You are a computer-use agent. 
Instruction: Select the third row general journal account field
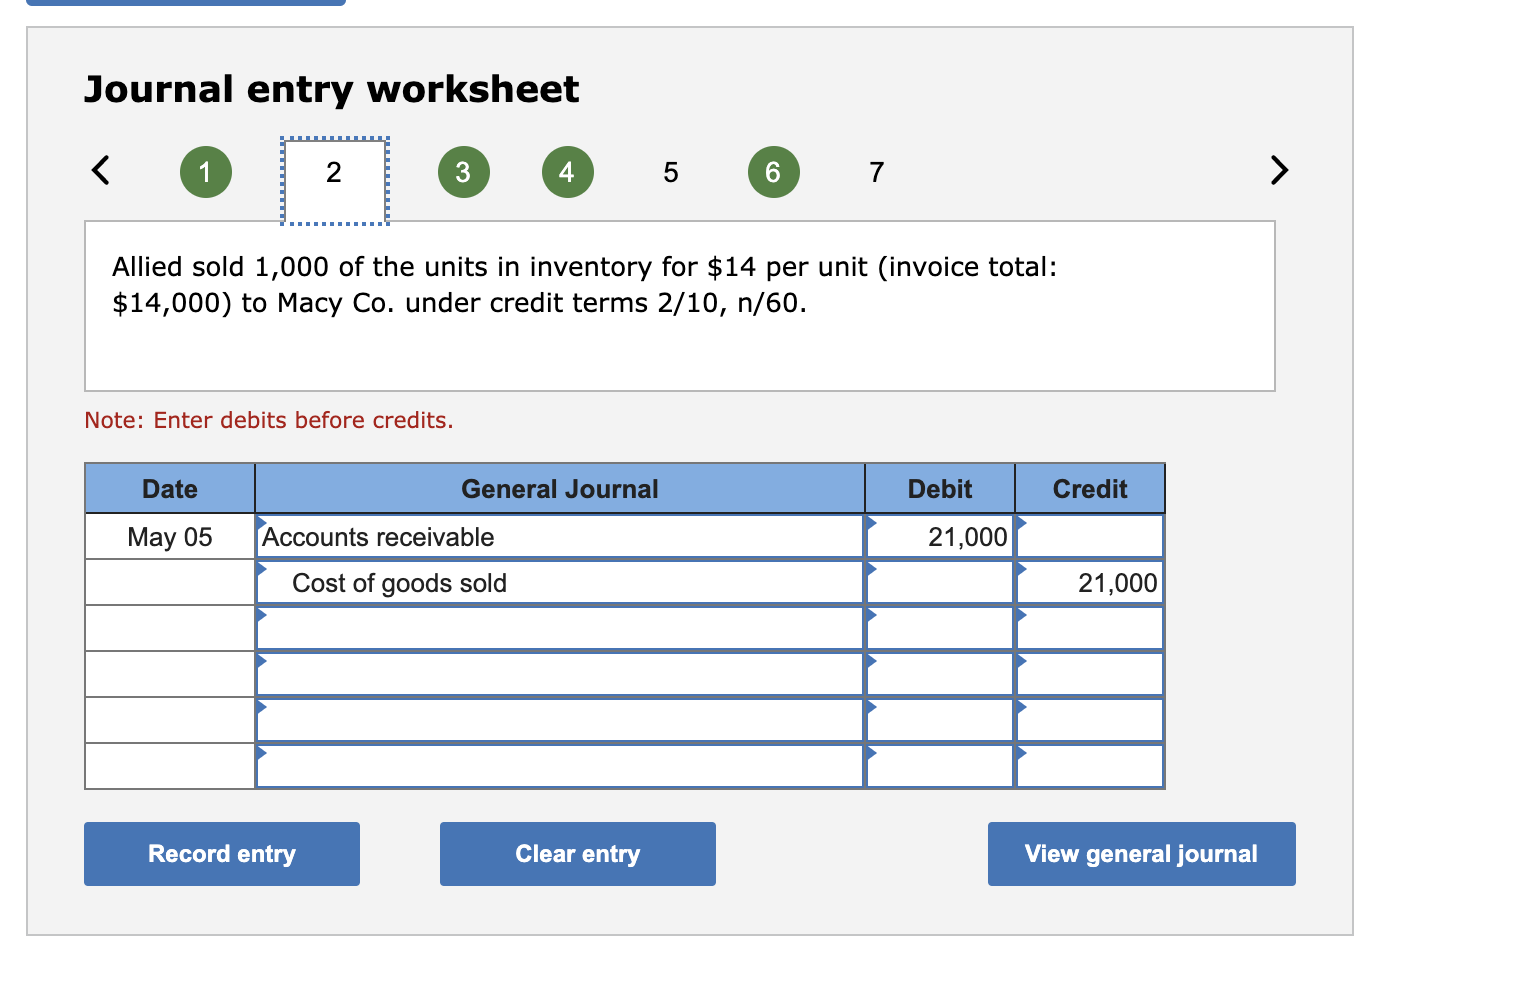[560, 629]
